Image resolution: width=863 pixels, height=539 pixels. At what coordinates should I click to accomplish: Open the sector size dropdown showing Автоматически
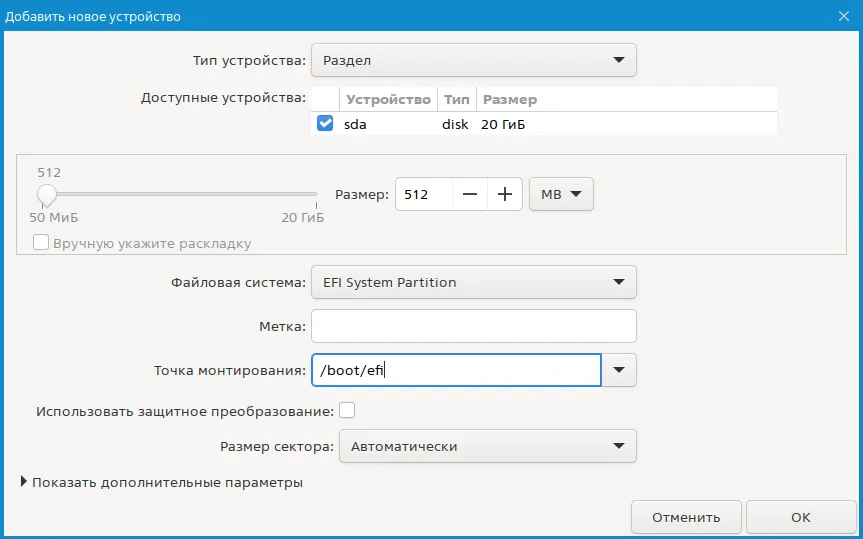[x=488, y=446]
